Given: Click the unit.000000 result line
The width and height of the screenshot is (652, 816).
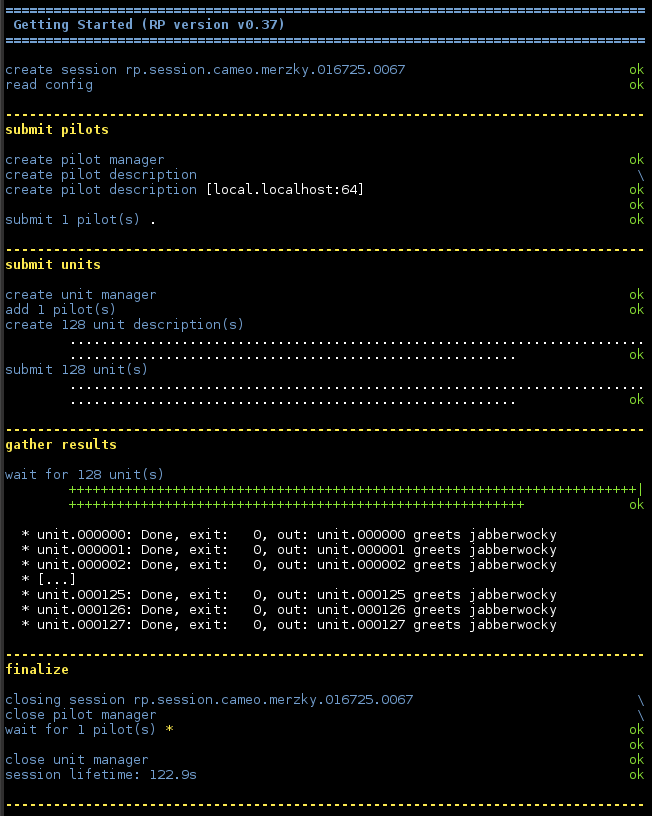Looking at the screenshot, I should tap(289, 534).
